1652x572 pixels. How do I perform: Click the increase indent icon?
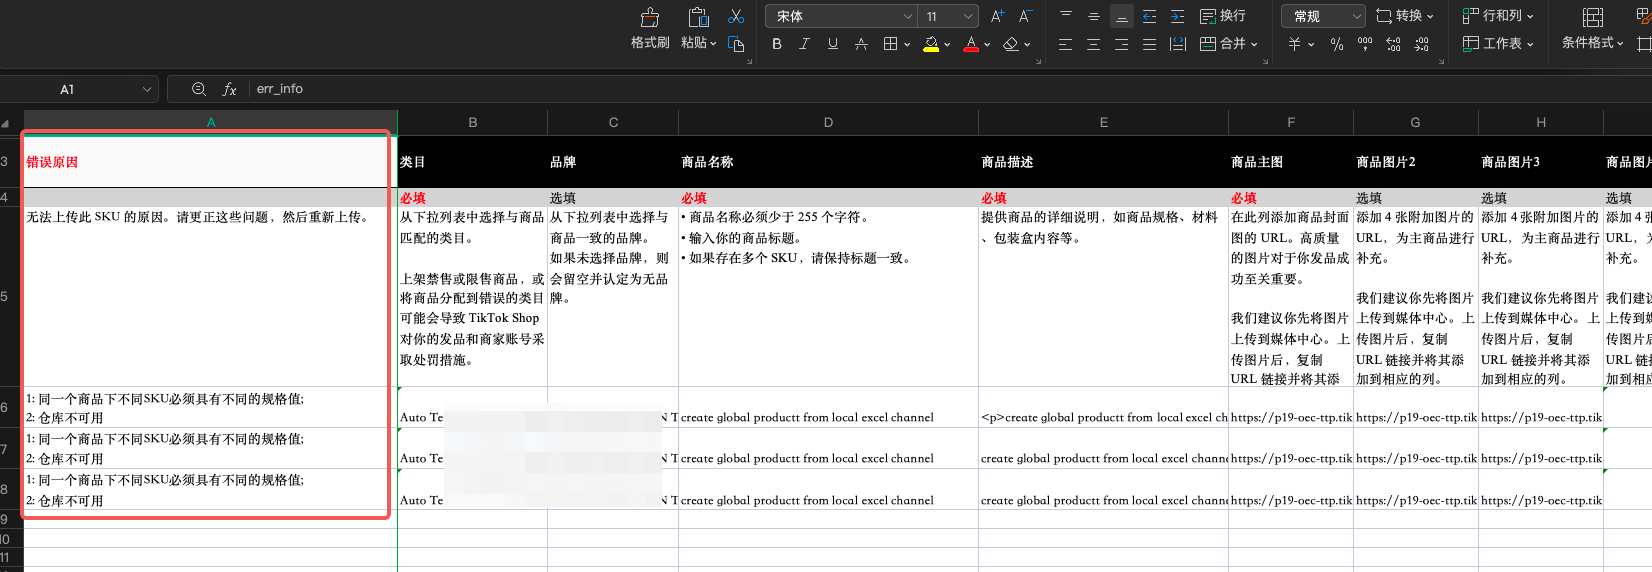(1177, 16)
